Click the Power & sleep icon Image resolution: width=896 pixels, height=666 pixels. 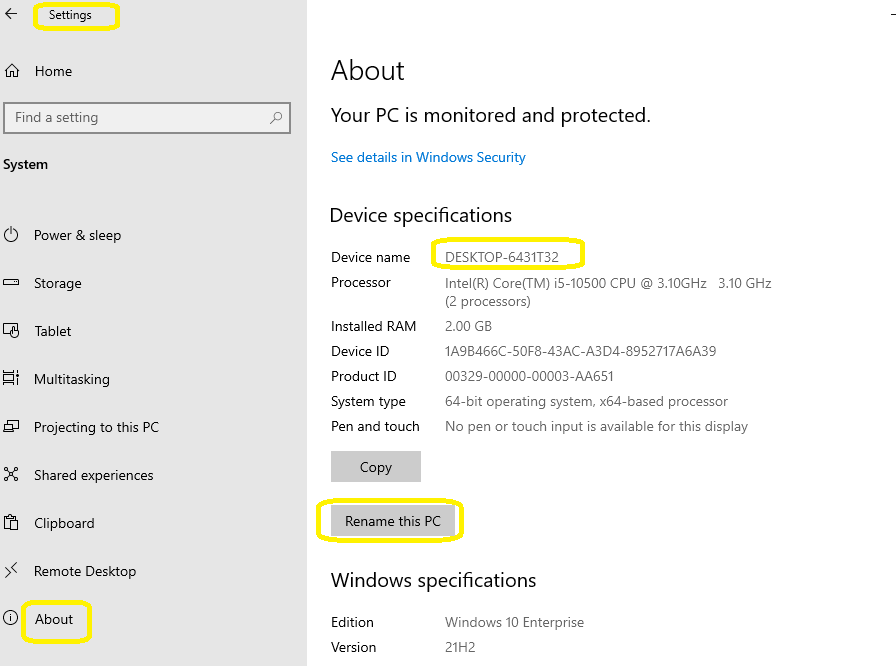11,235
